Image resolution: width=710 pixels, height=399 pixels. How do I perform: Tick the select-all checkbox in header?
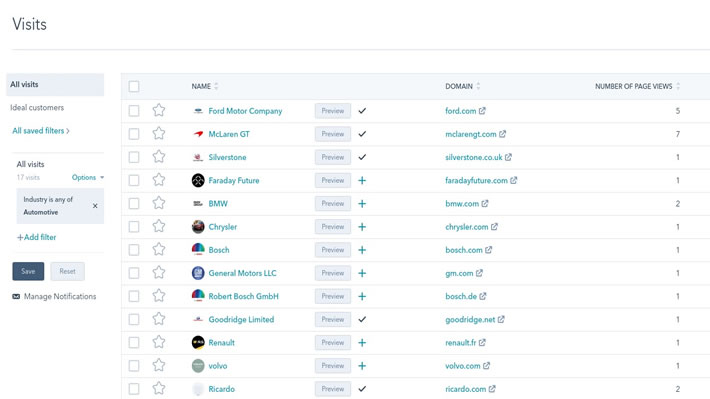134,86
